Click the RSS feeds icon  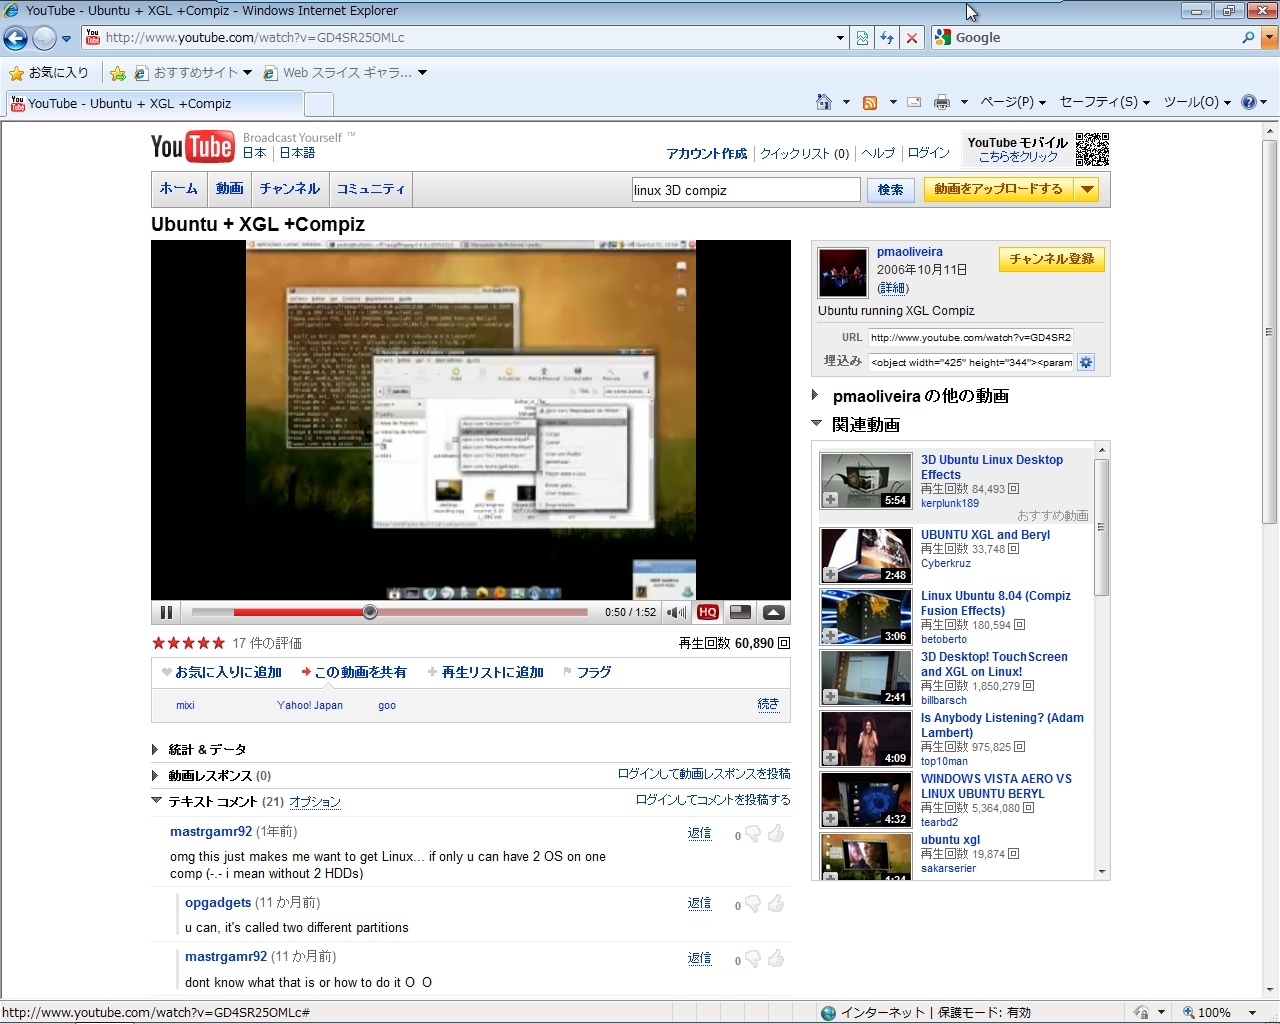870,102
